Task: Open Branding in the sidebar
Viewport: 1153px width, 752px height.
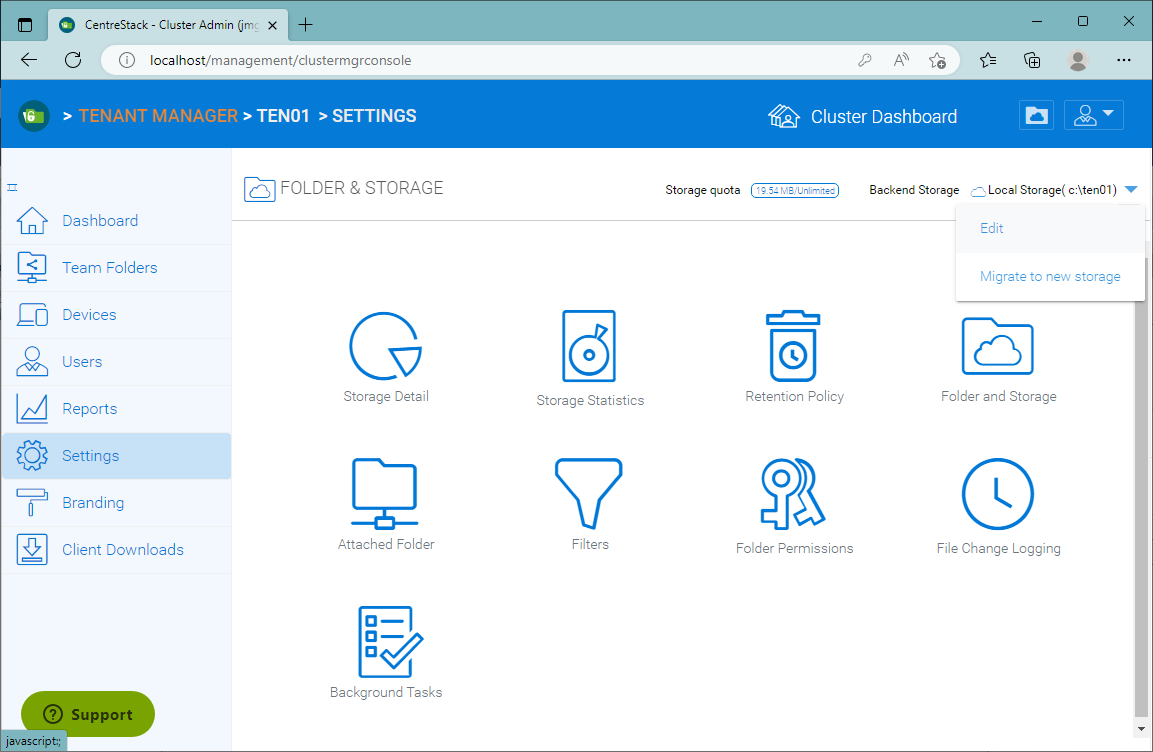Action: click(93, 503)
